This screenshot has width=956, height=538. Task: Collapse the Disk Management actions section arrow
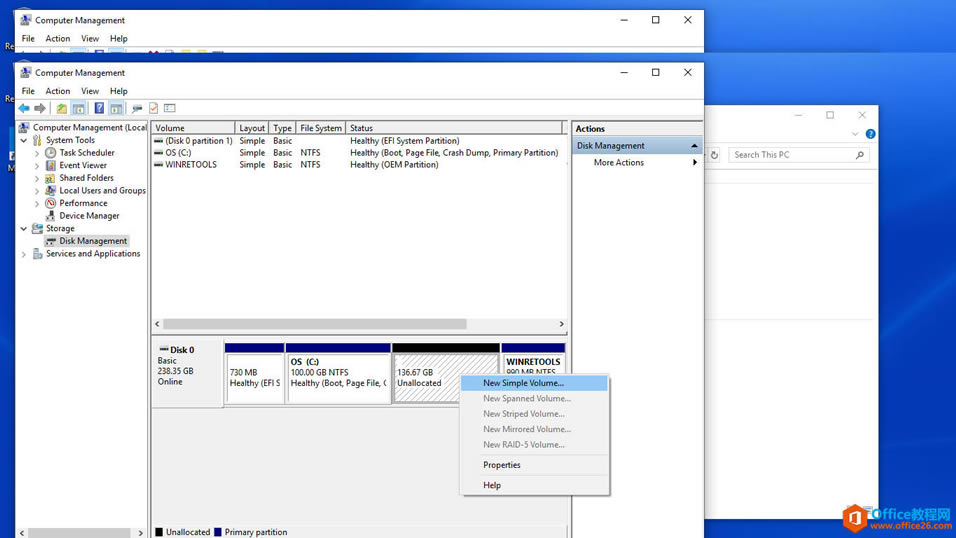click(x=694, y=146)
